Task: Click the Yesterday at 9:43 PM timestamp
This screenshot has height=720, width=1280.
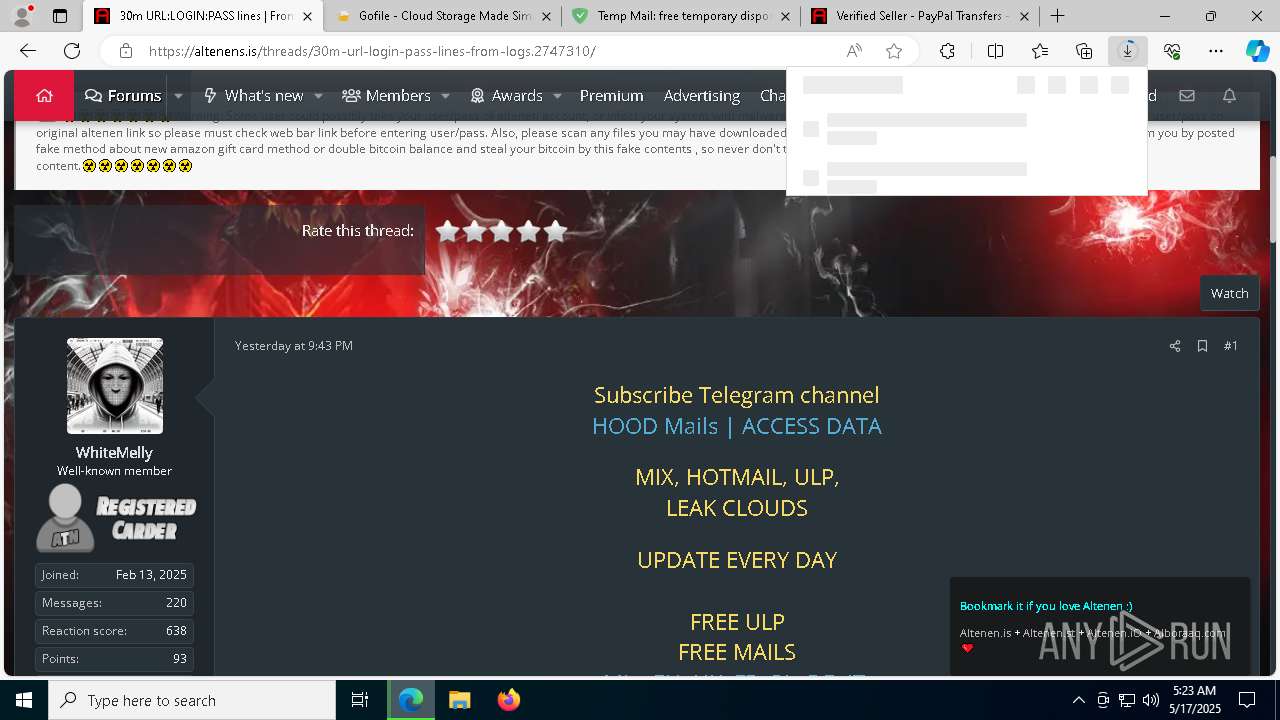Action: 294,346
